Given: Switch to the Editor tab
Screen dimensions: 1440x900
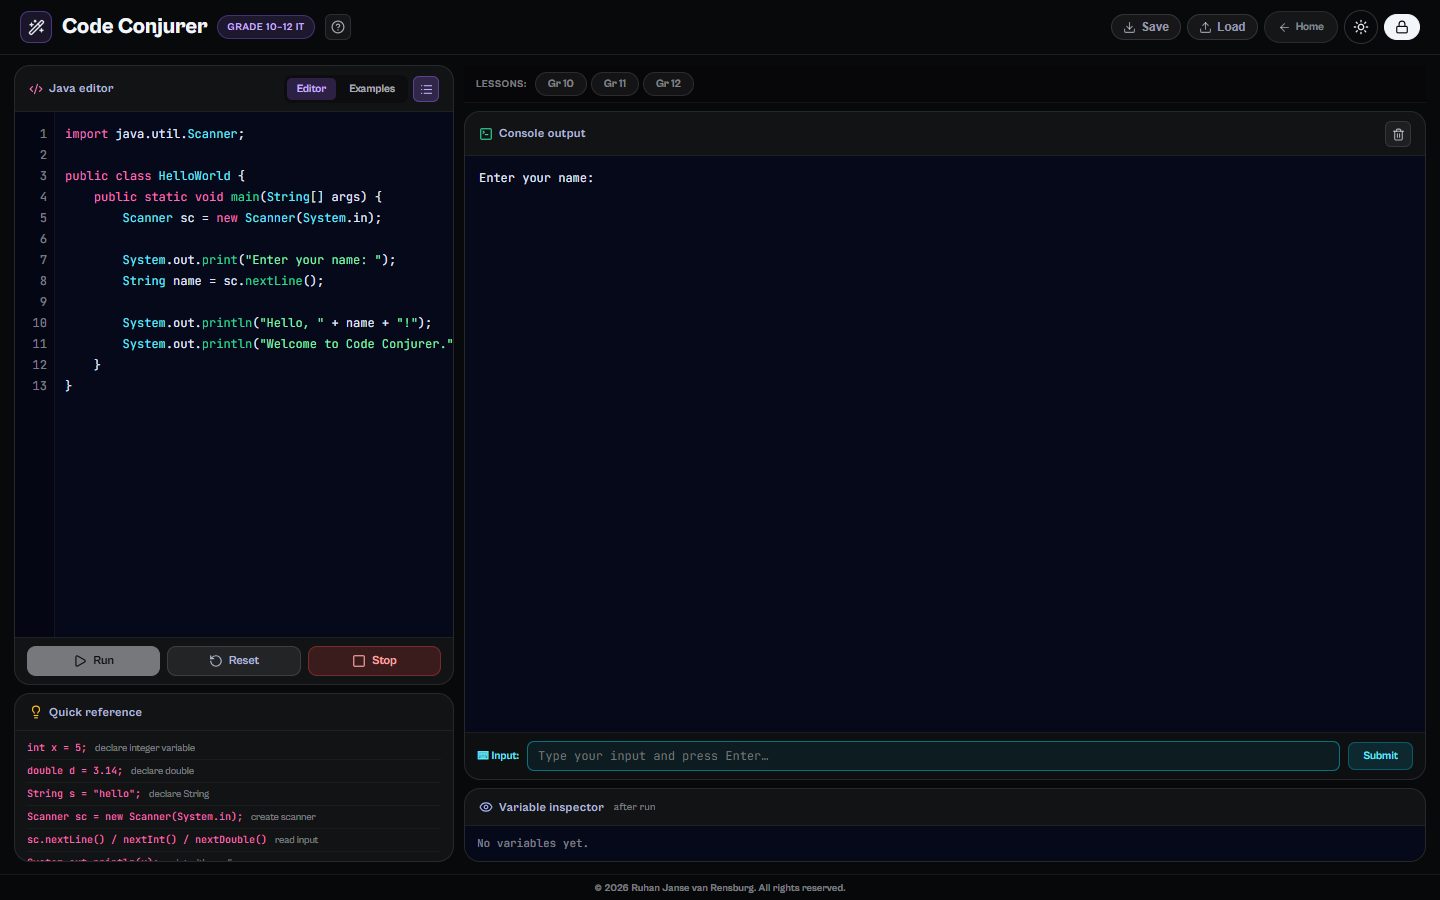Looking at the screenshot, I should point(311,89).
